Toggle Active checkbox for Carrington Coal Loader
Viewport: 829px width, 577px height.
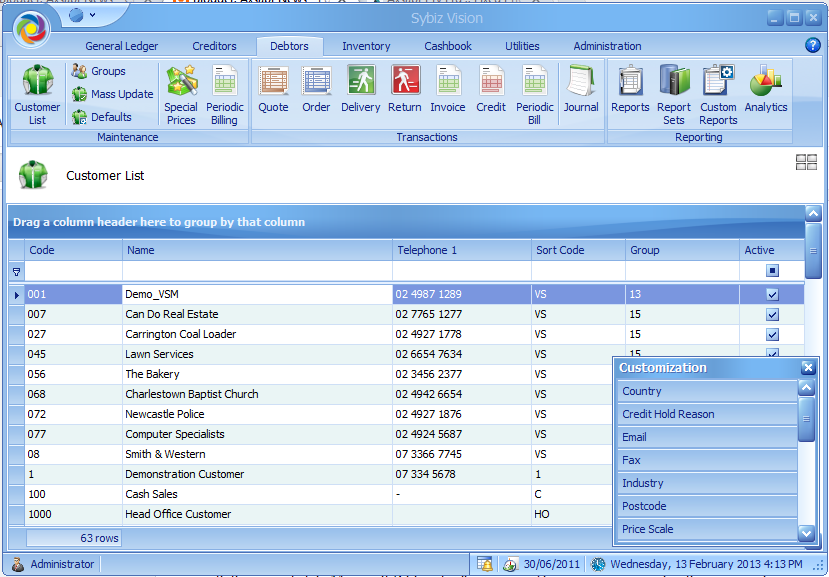[x=772, y=335]
